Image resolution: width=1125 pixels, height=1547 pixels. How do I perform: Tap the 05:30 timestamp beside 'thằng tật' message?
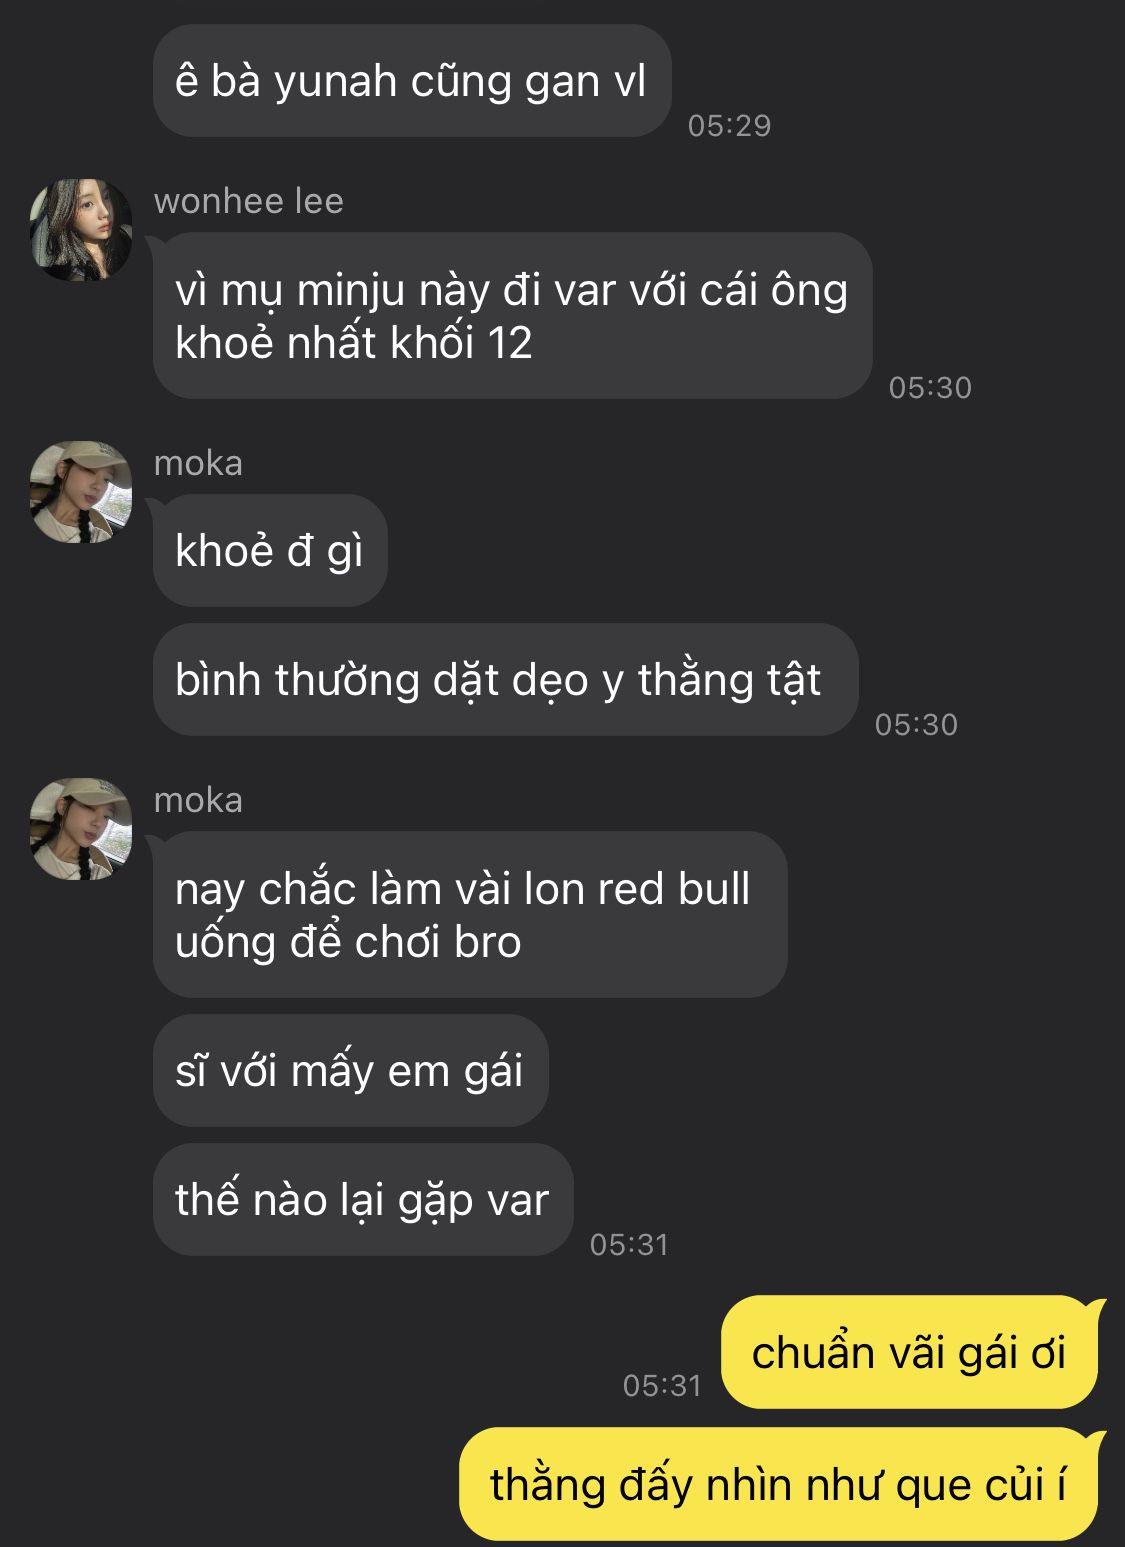point(916,724)
